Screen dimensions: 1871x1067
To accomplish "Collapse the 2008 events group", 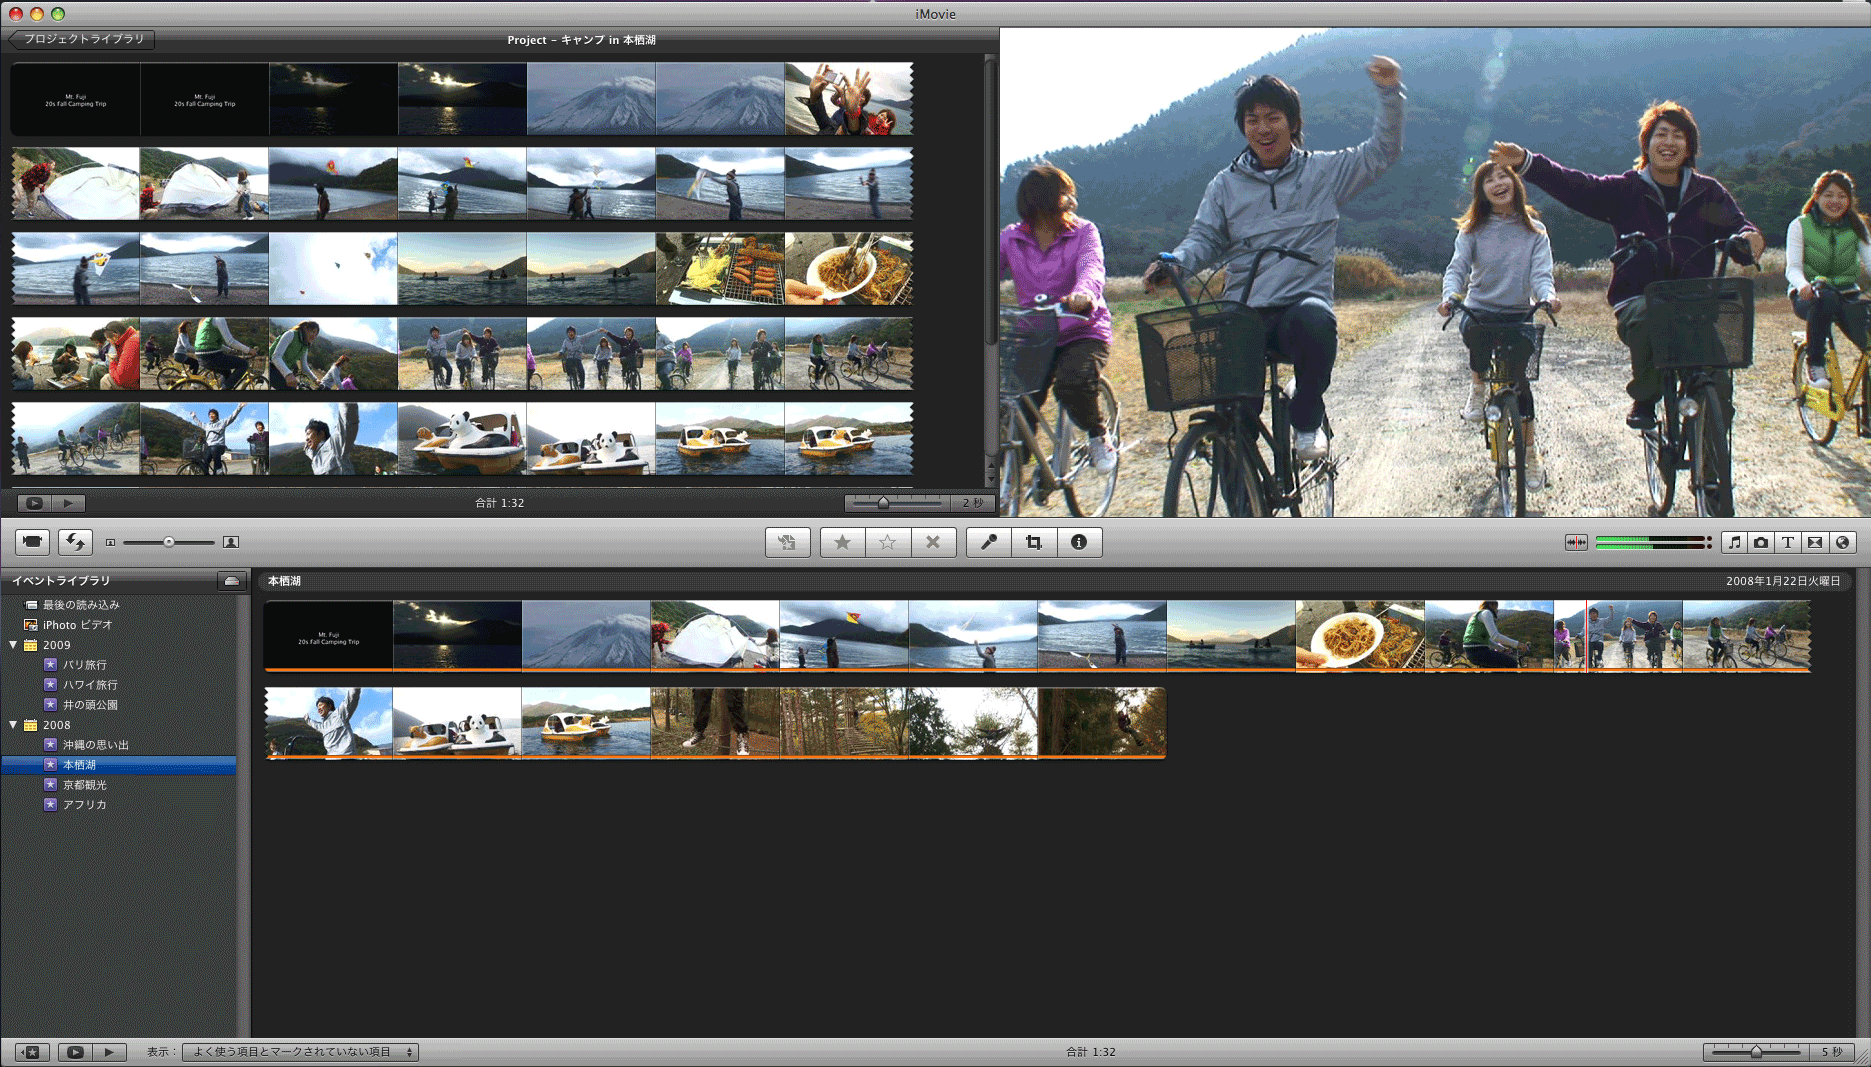I will coord(13,725).
